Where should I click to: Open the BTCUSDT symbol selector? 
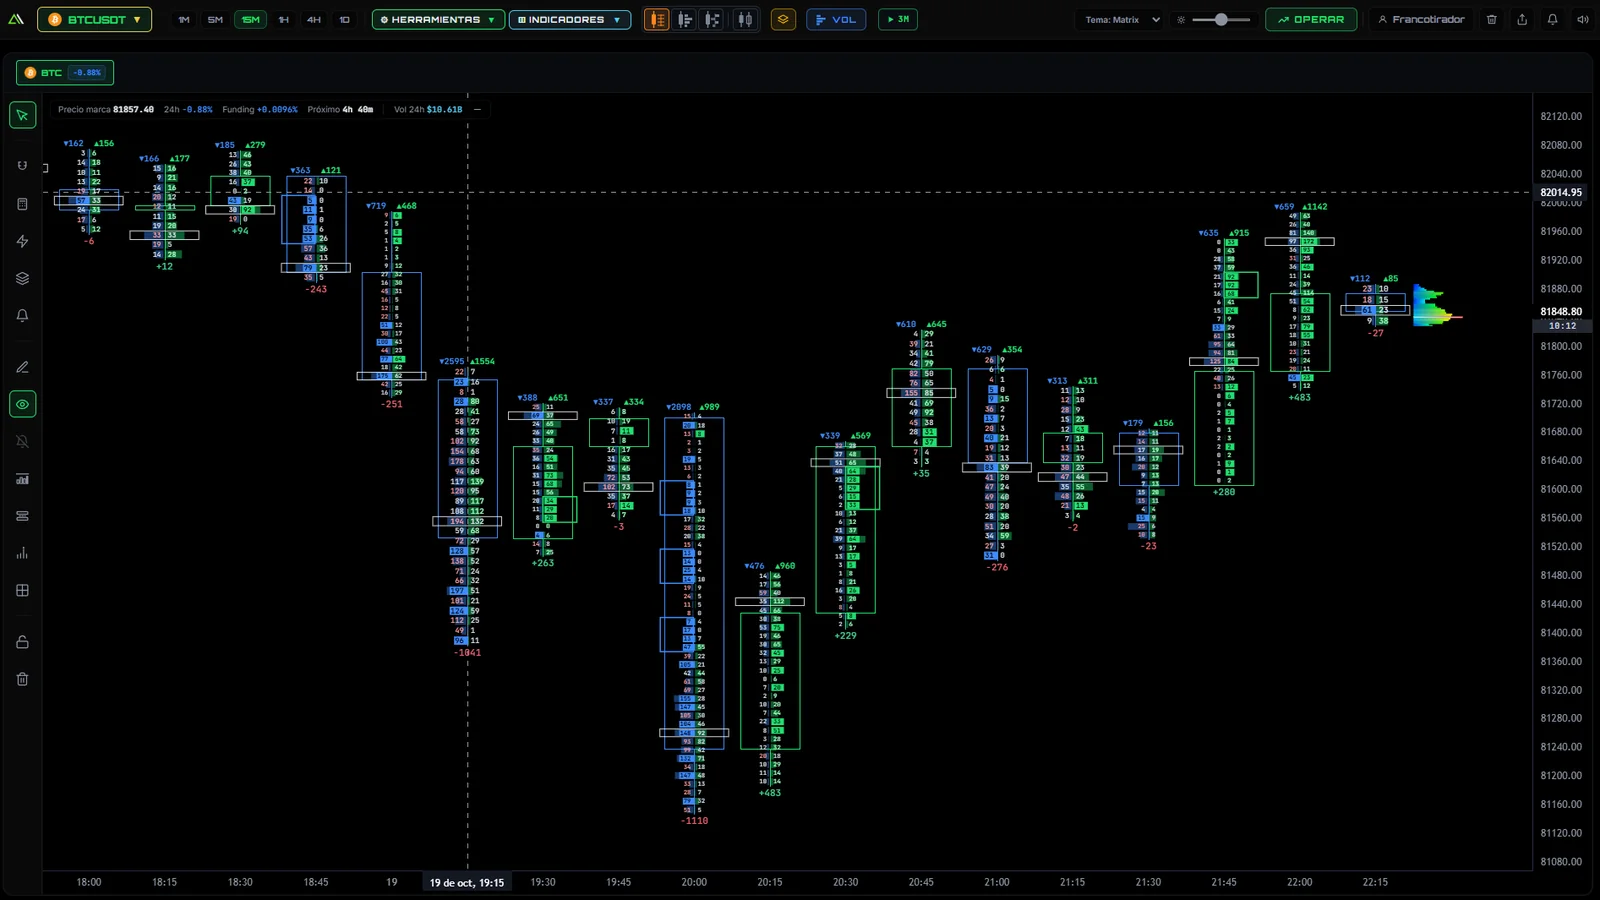click(95, 19)
